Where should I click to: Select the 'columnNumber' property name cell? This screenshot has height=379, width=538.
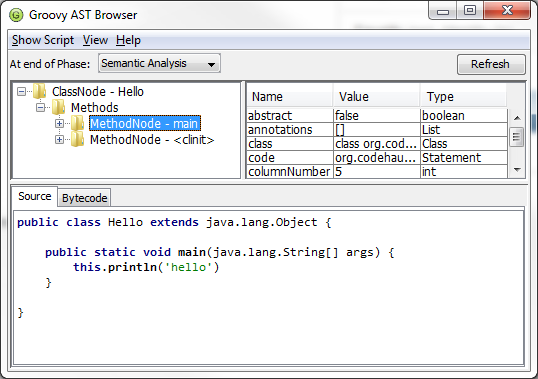pos(290,171)
